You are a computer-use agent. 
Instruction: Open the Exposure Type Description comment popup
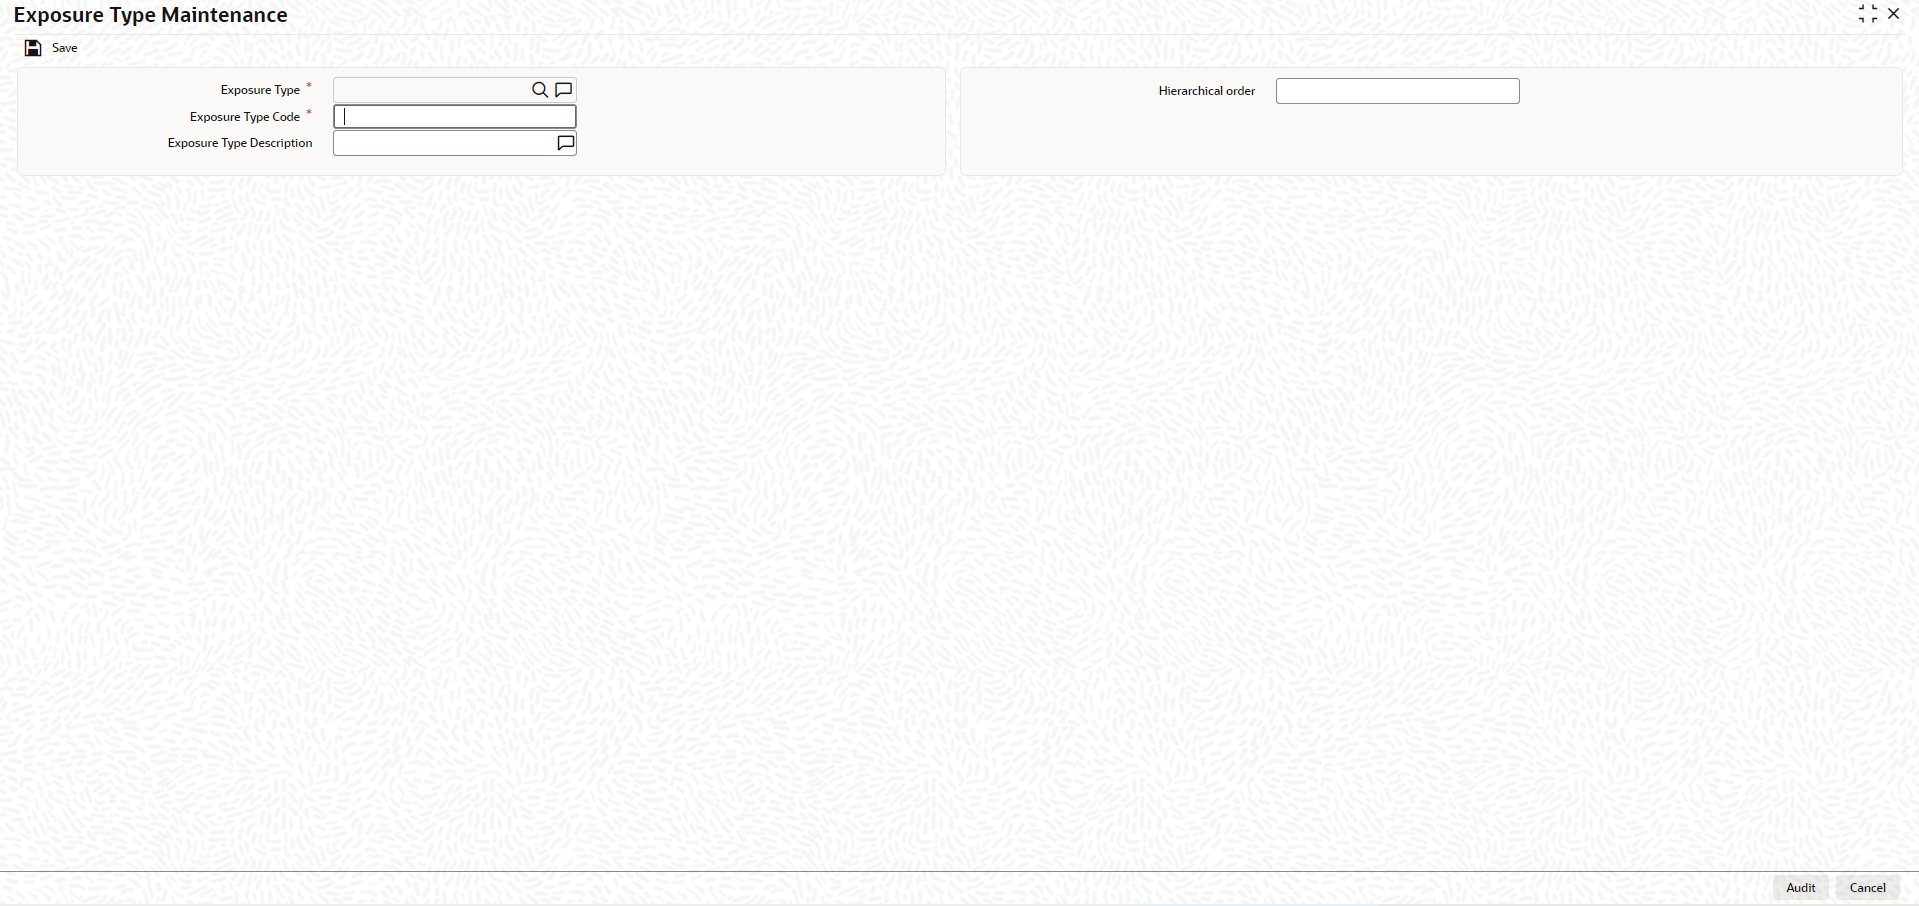[x=566, y=143]
